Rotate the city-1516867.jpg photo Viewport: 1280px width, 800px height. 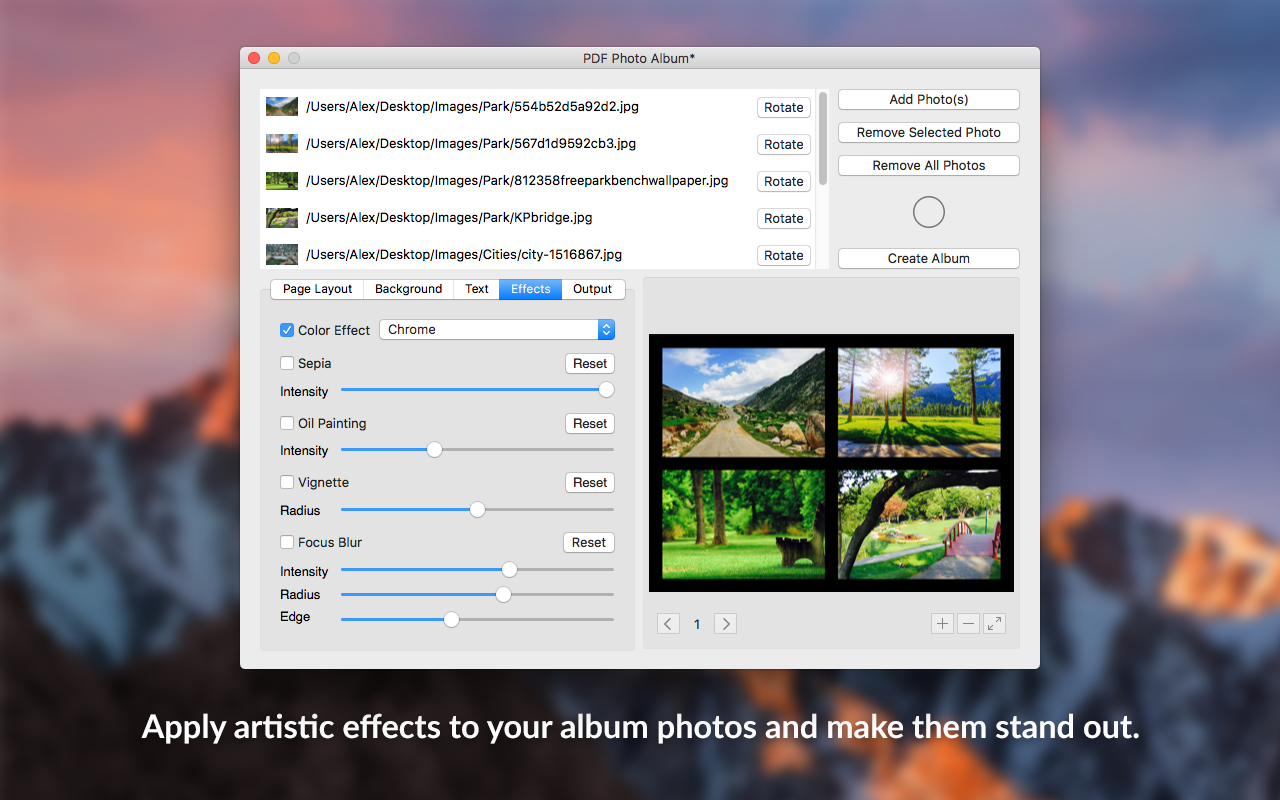784,255
